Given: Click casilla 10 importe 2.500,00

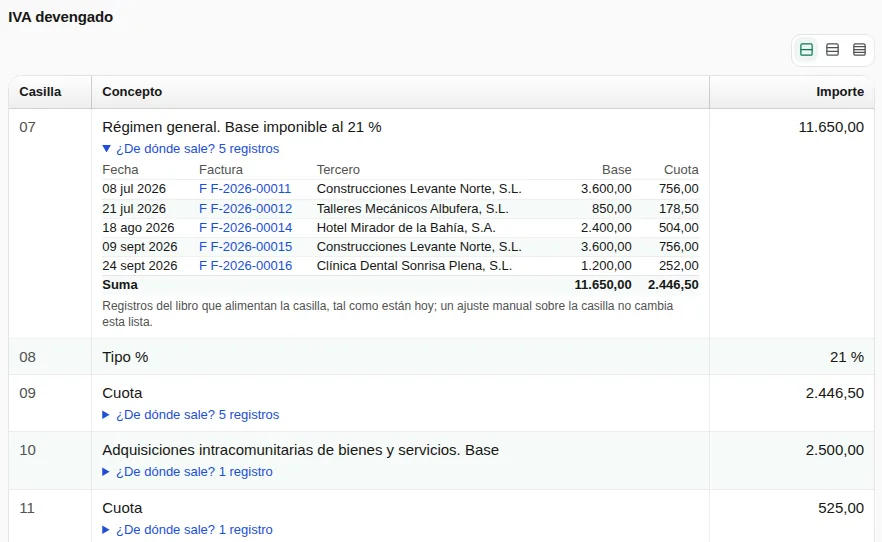Looking at the screenshot, I should [x=835, y=450].
